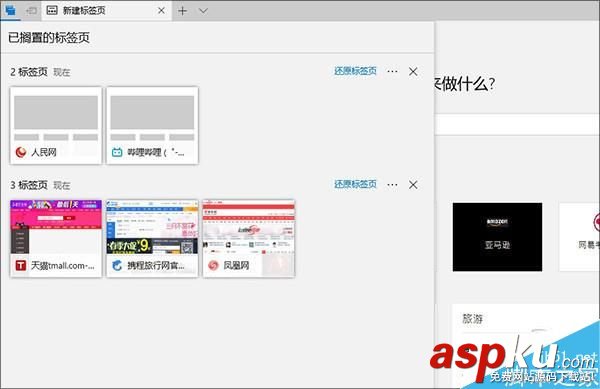Open the 亚马逊 top site tile
The width and height of the screenshot is (600, 389).
click(497, 237)
